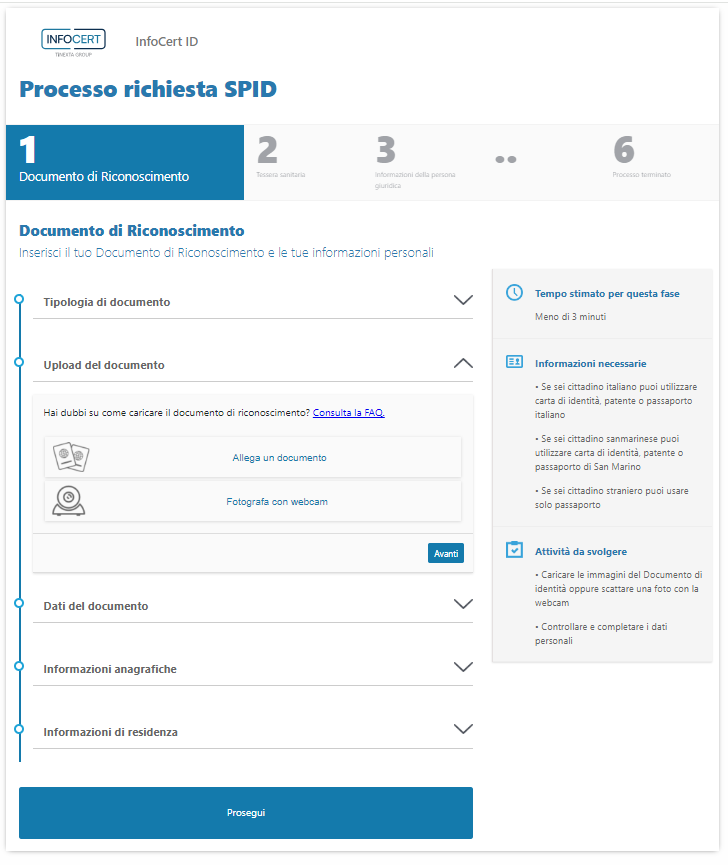This screenshot has height=865, width=728.
Task: Click the InfoCert logo
Action: pyautogui.click(x=73, y=42)
